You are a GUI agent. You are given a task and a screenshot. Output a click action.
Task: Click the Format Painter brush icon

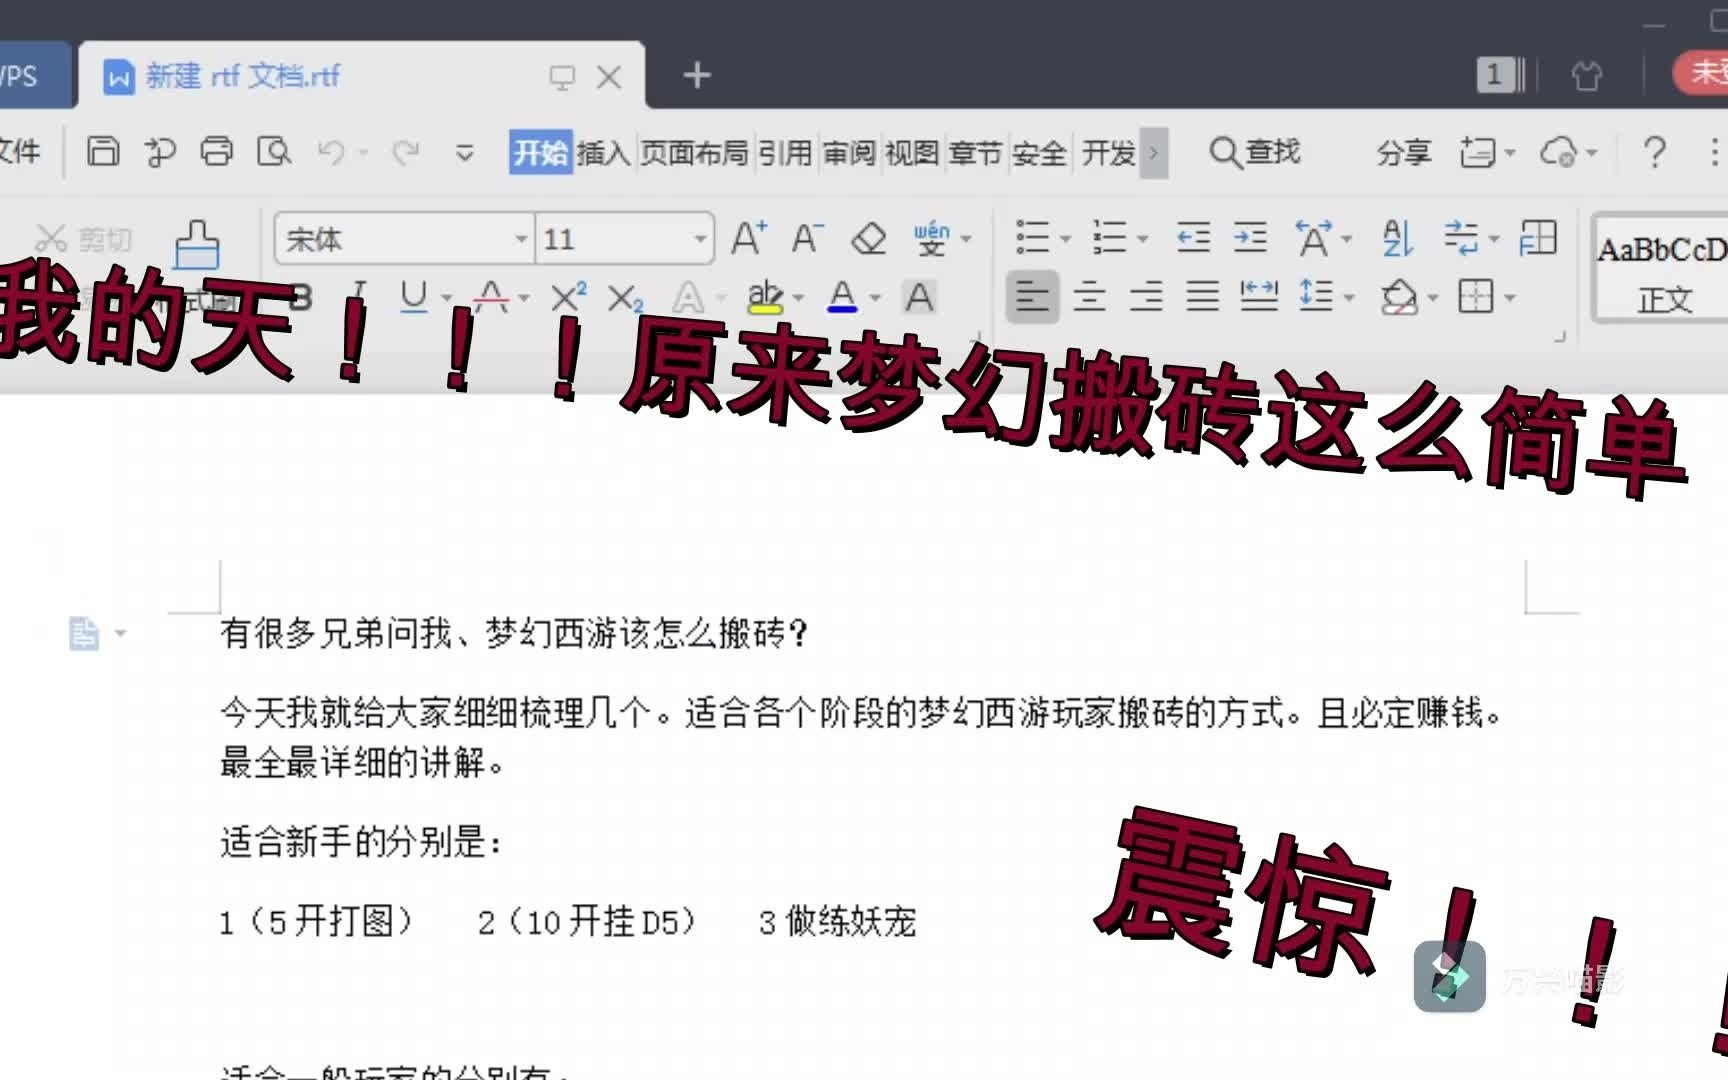197,244
